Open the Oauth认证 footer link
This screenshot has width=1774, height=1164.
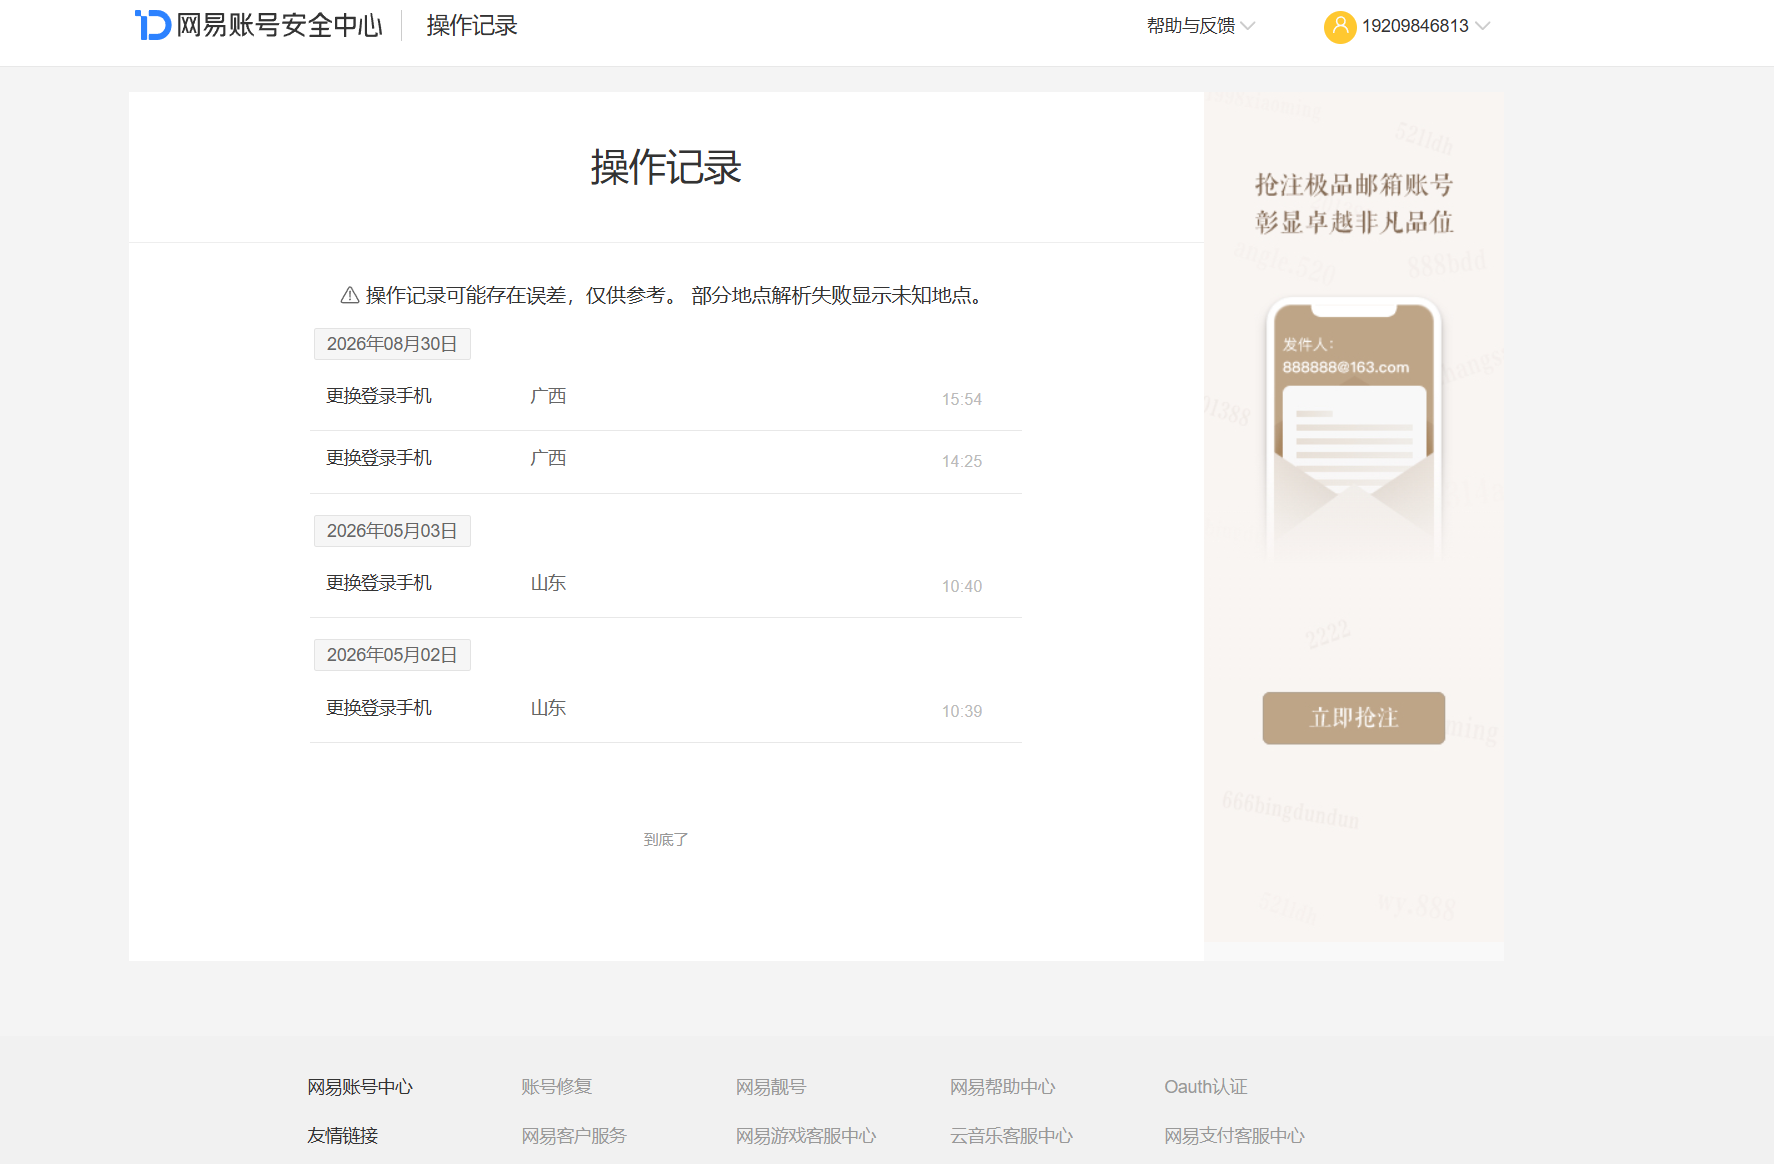pyautogui.click(x=1206, y=1087)
